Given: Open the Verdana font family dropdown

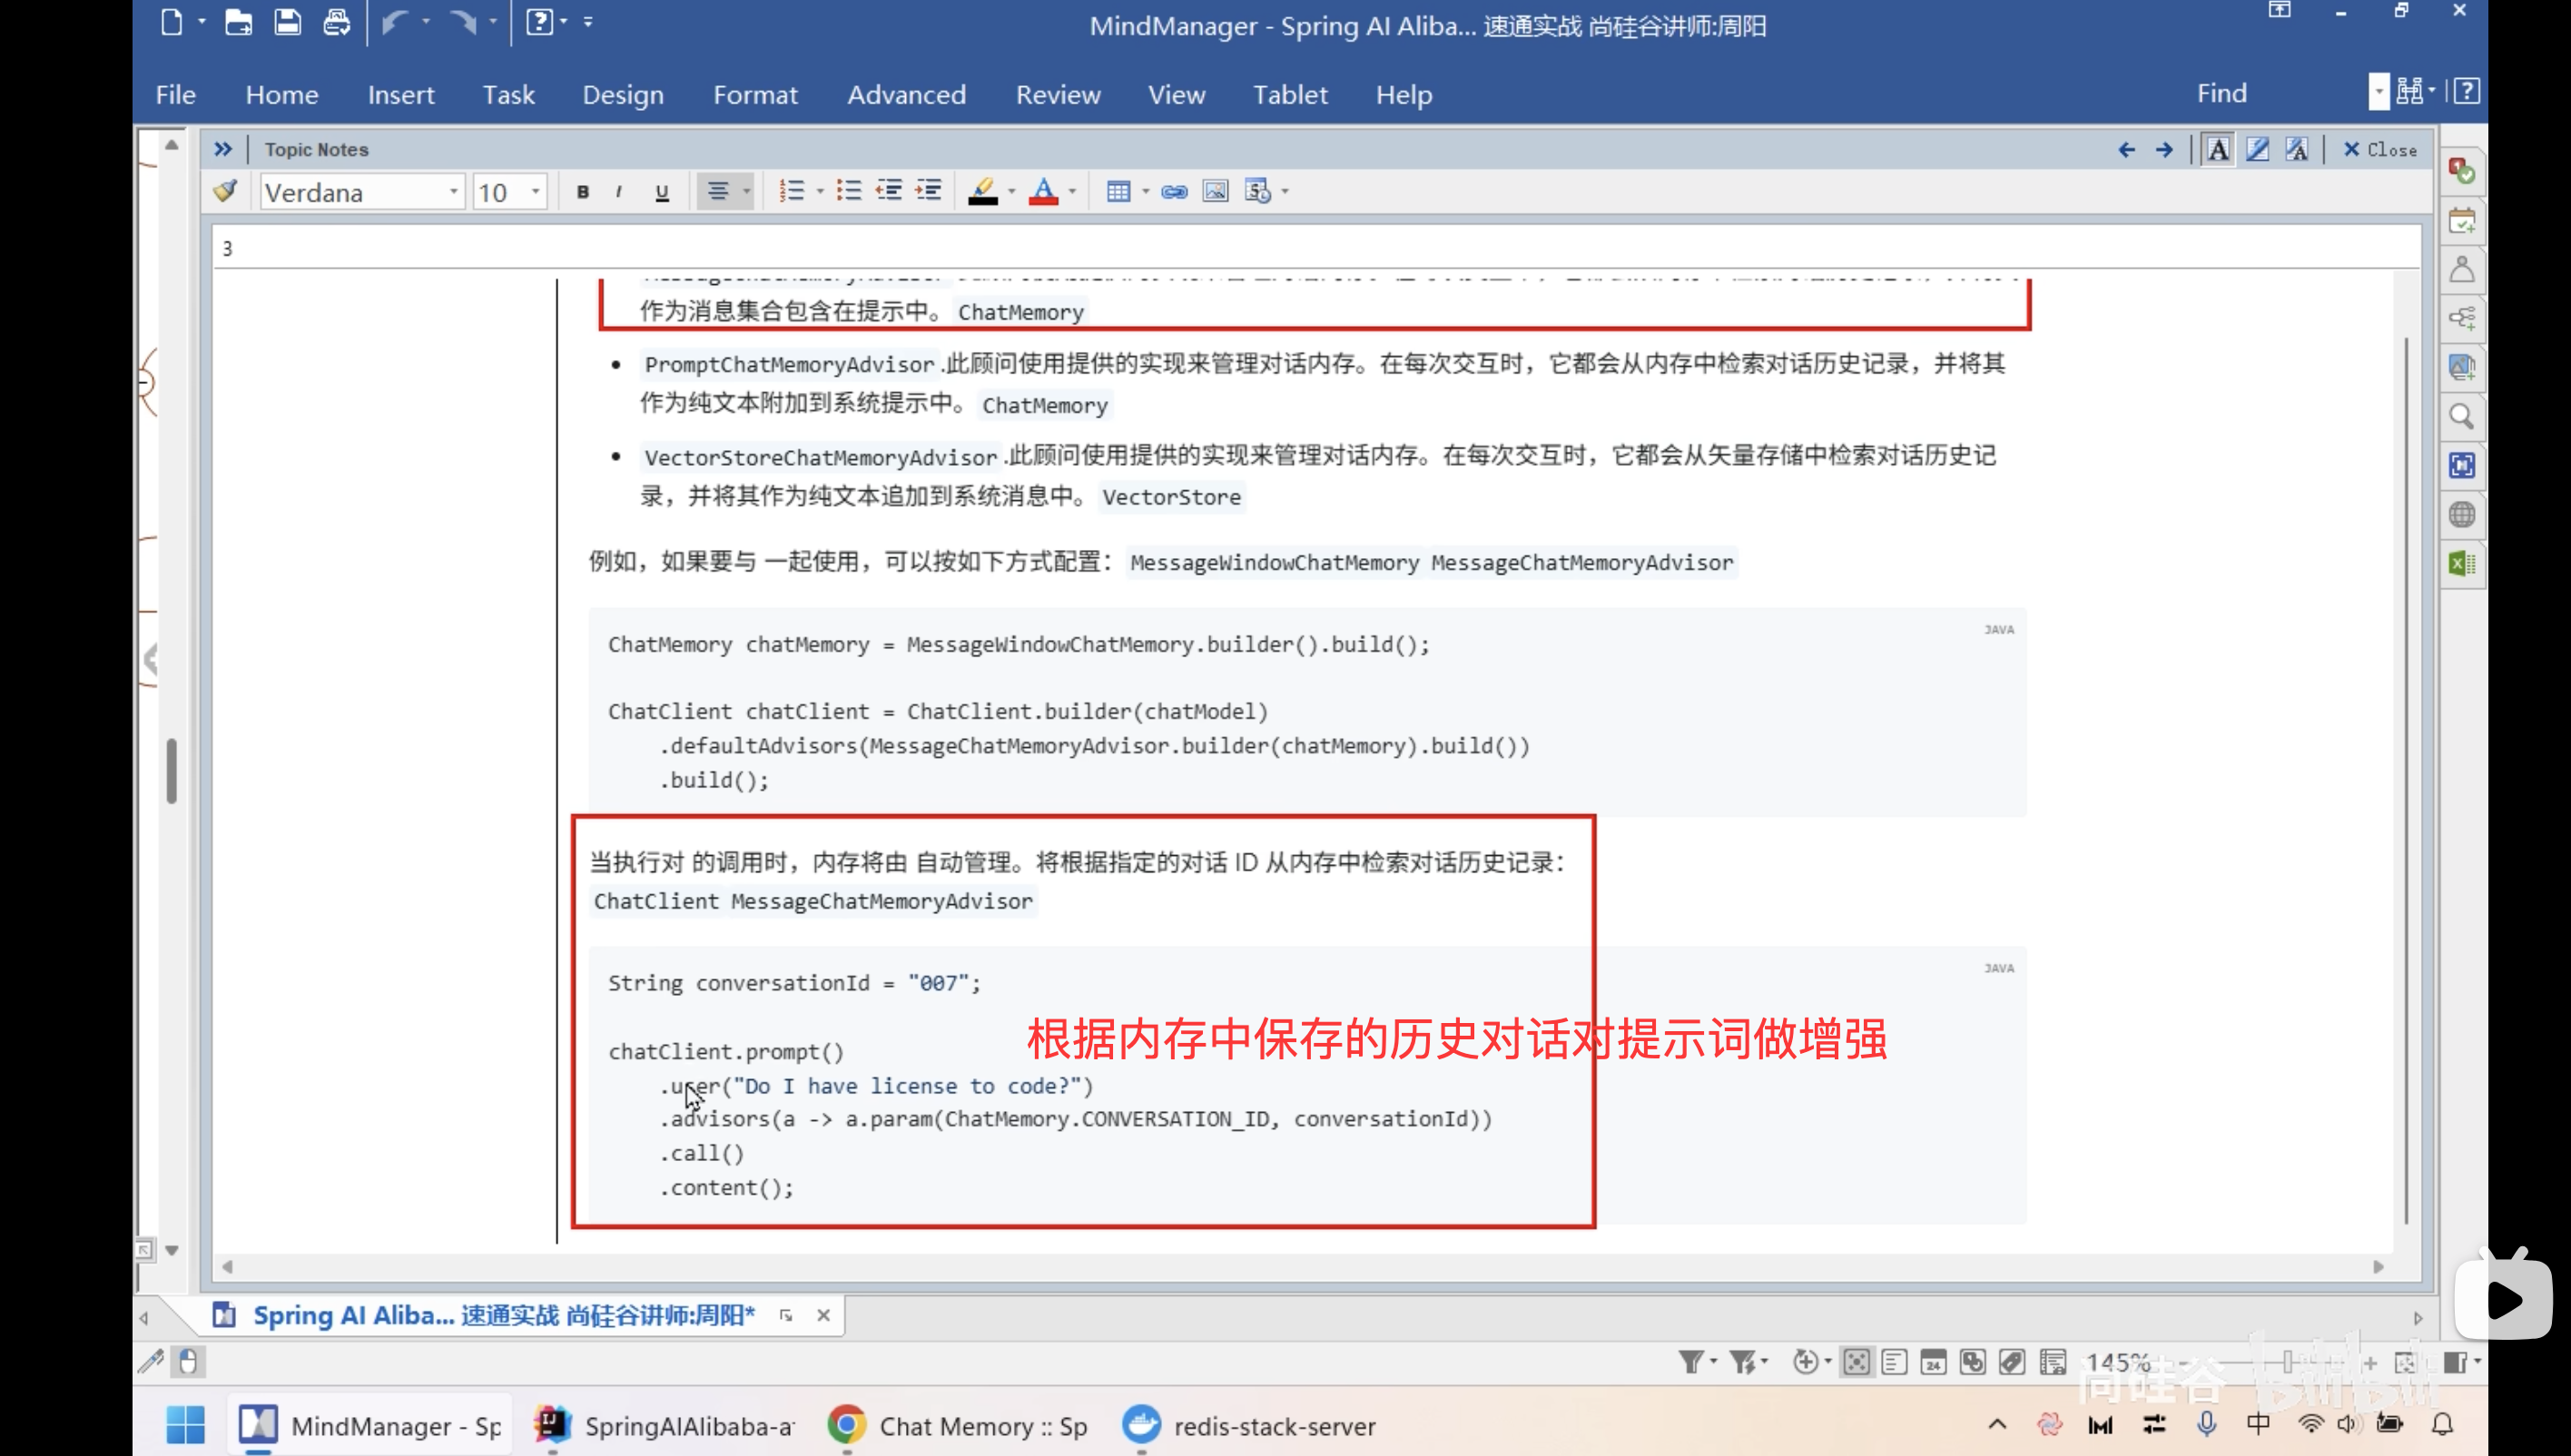Looking at the screenshot, I should (x=453, y=192).
